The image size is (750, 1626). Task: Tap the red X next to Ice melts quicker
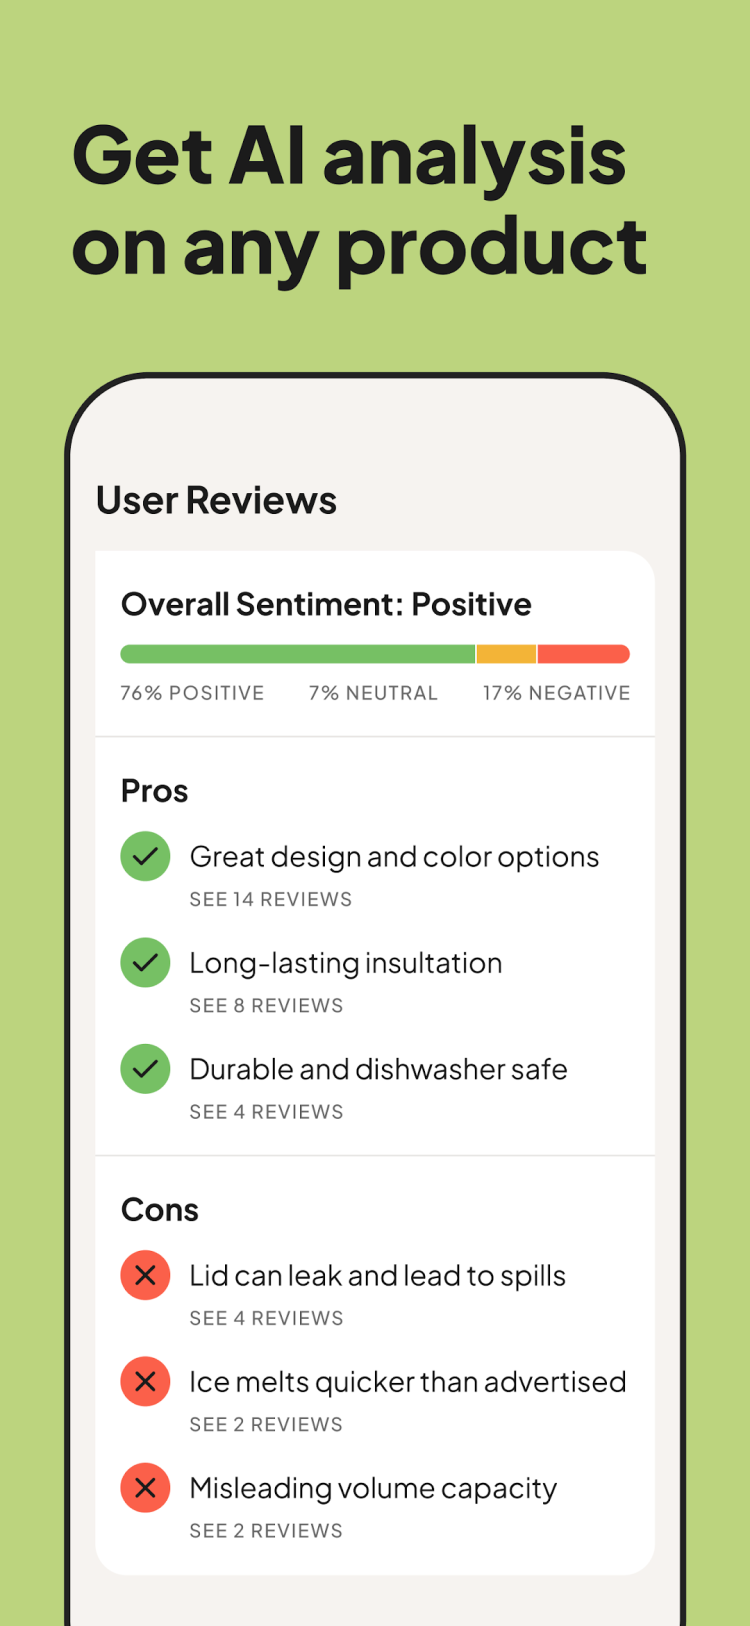pos(145,1382)
